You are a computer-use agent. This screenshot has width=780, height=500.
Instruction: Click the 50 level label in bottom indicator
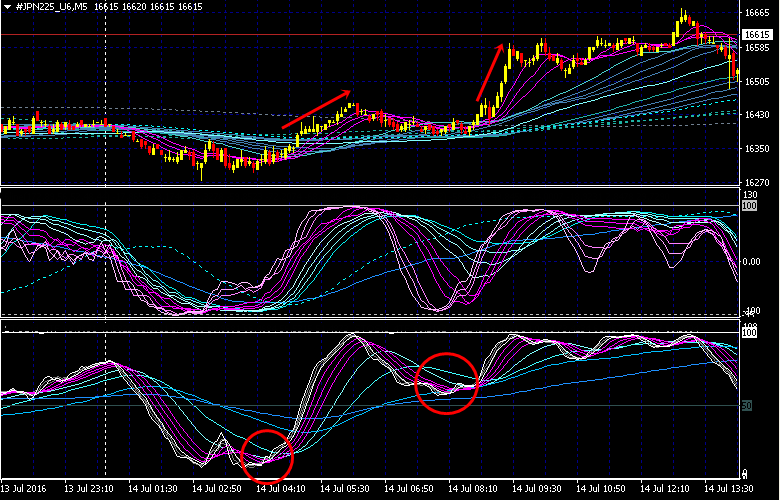point(745,406)
